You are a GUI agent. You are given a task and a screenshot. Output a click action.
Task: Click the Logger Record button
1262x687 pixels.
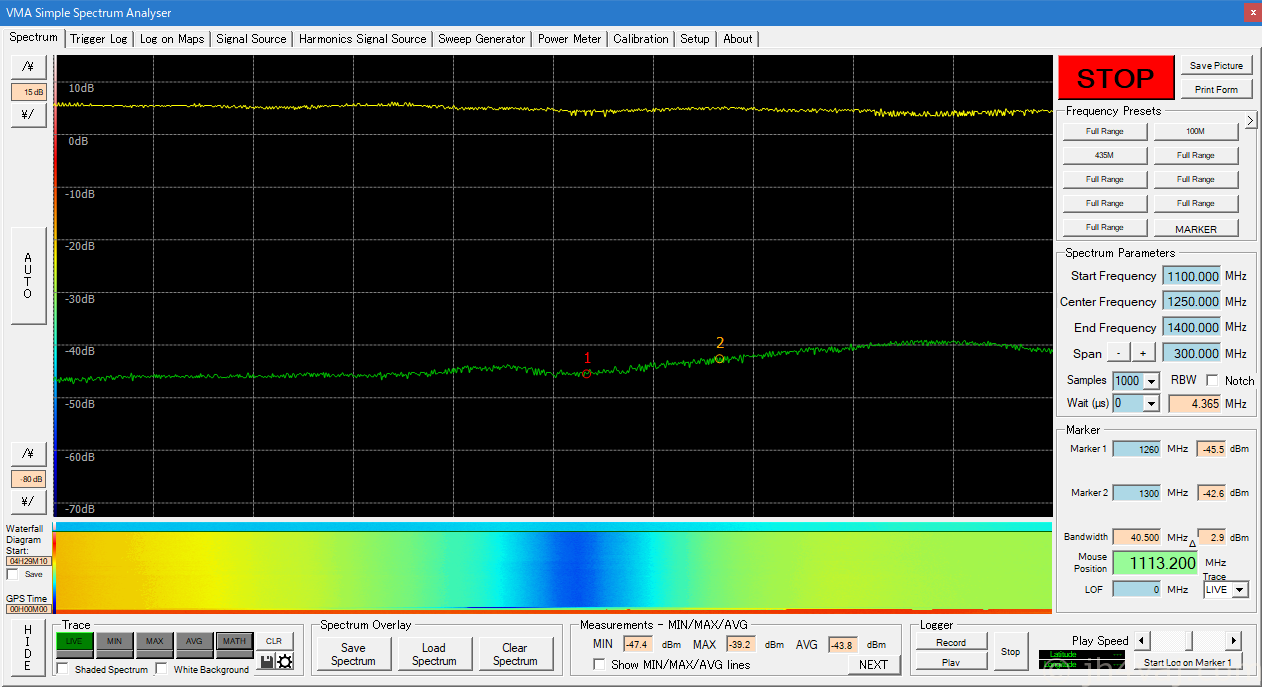click(x=951, y=642)
